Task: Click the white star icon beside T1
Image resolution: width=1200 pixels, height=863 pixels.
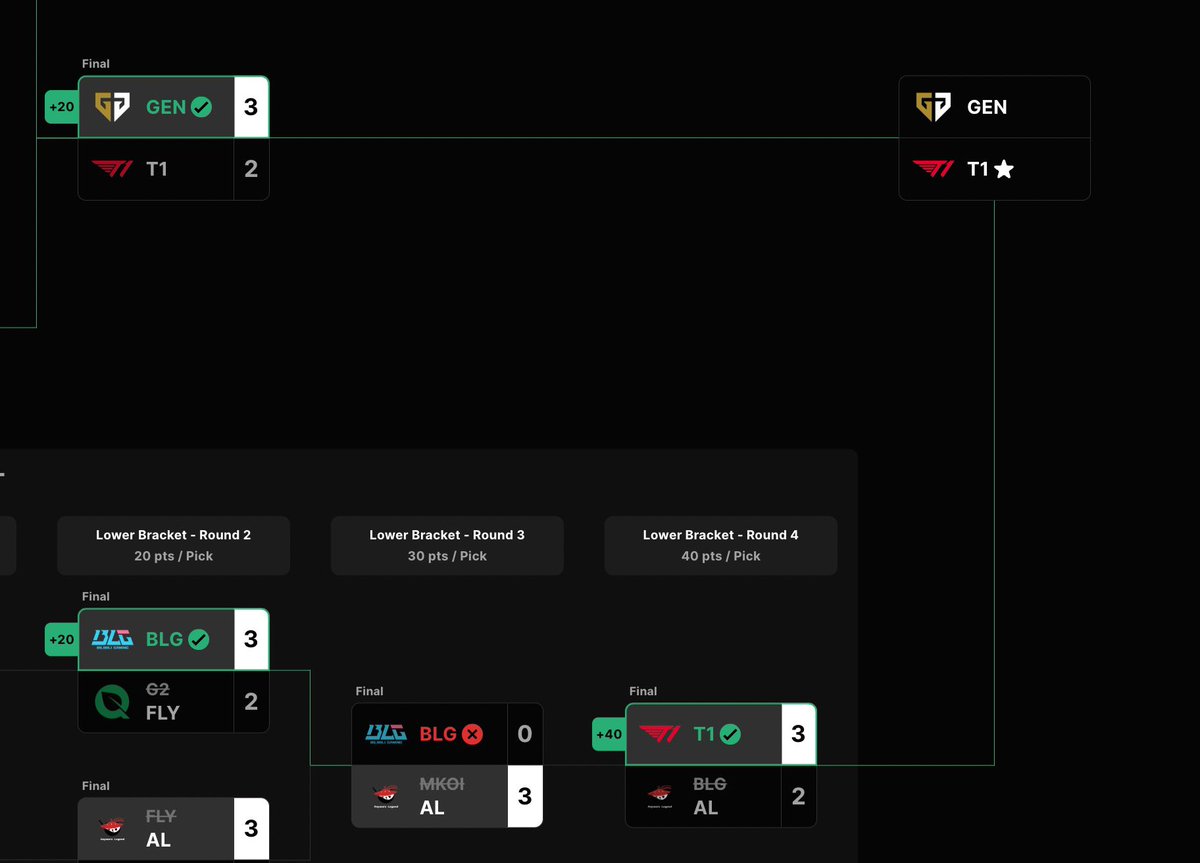Action: (1004, 169)
